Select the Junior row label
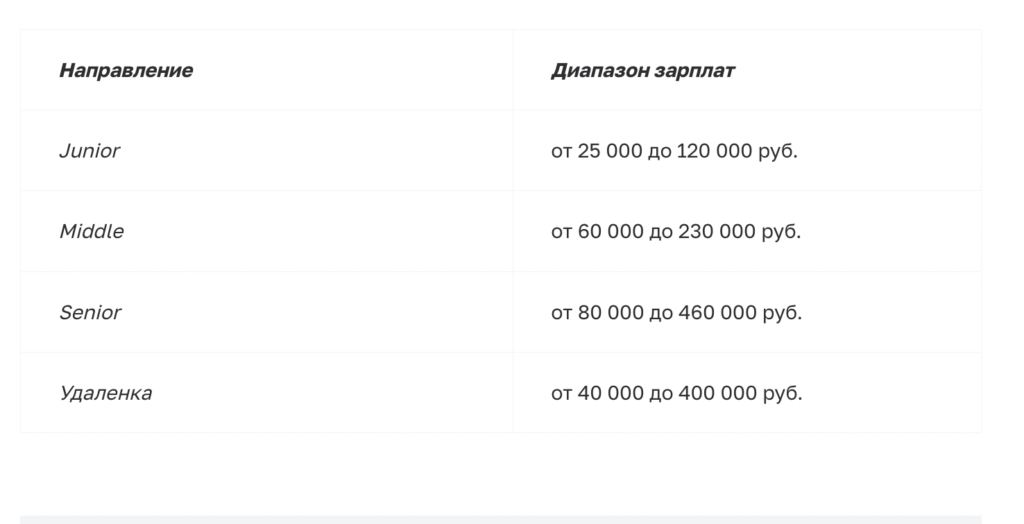This screenshot has height=524, width=1024. 89,151
